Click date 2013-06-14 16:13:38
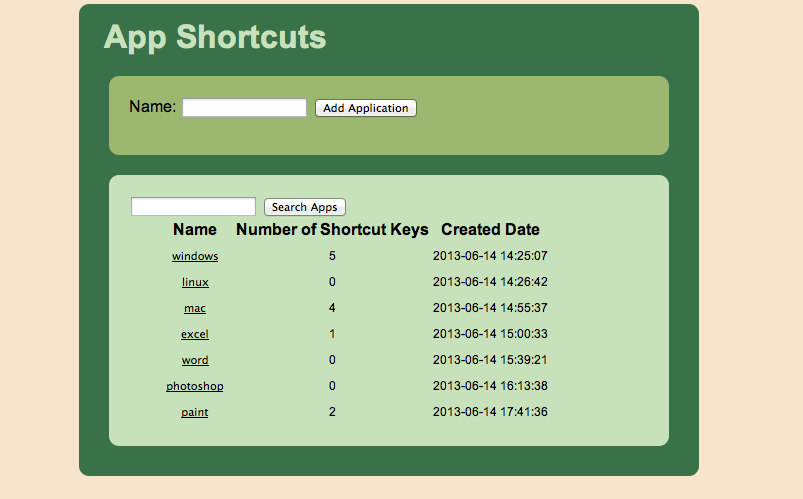 tap(490, 386)
